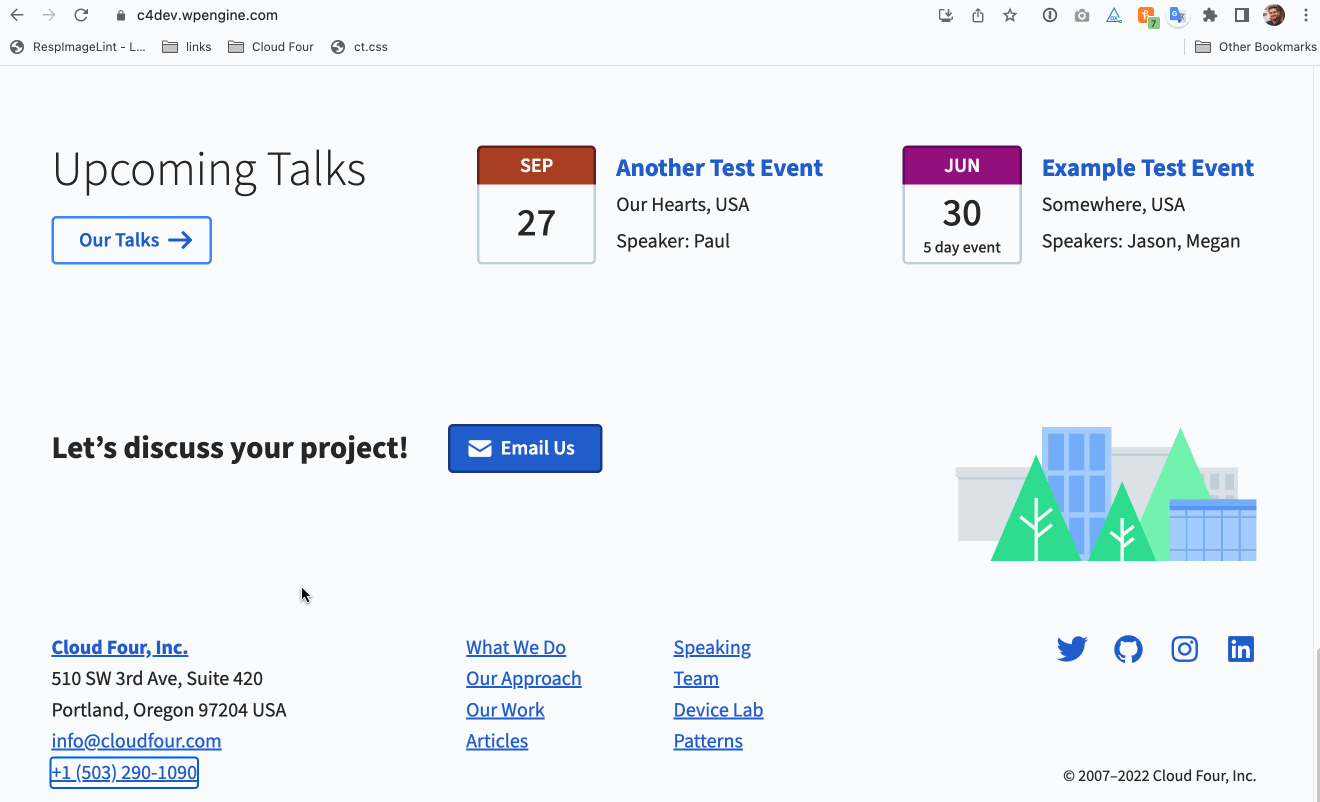The image size is (1320, 802).
Task: Click the city buildings and trees illustration
Action: (x=1106, y=494)
